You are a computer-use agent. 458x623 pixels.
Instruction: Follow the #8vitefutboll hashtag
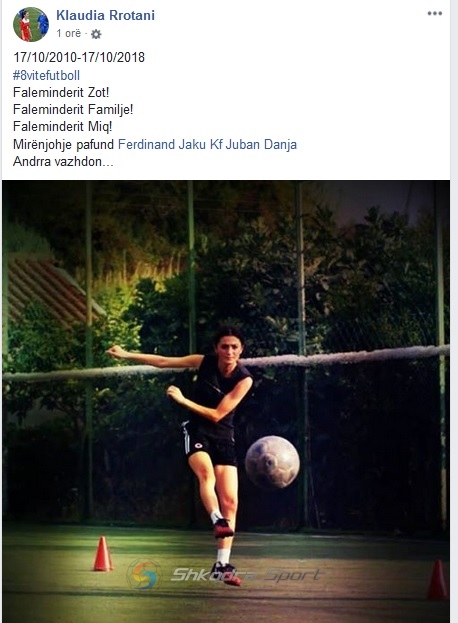[46, 75]
